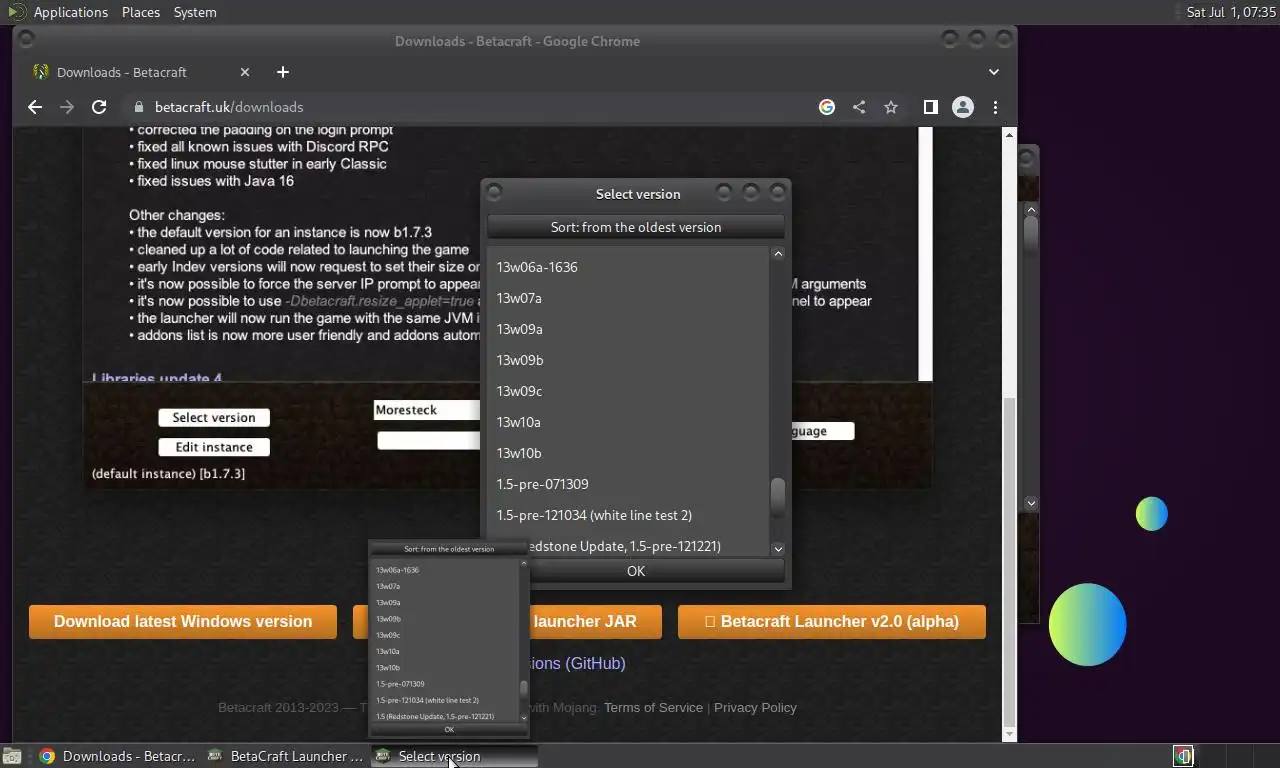Image resolution: width=1280 pixels, height=768 pixels.
Task: Select version 13w10b
Action: pyautogui.click(x=628, y=453)
